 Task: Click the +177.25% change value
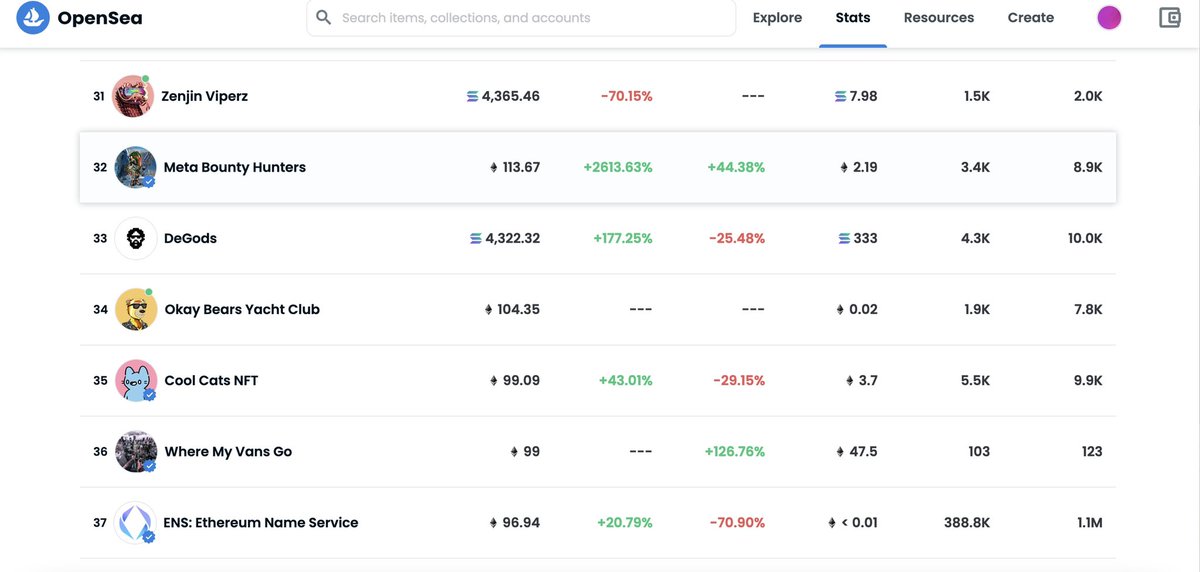623,239
